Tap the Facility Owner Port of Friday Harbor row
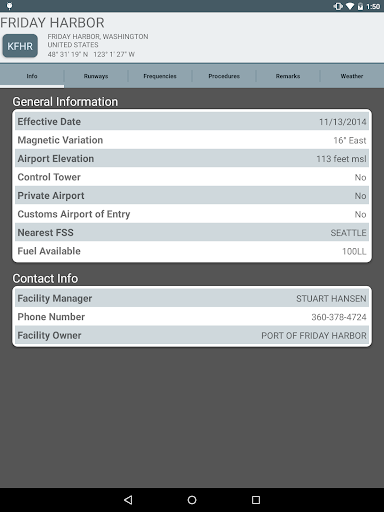 [192, 335]
